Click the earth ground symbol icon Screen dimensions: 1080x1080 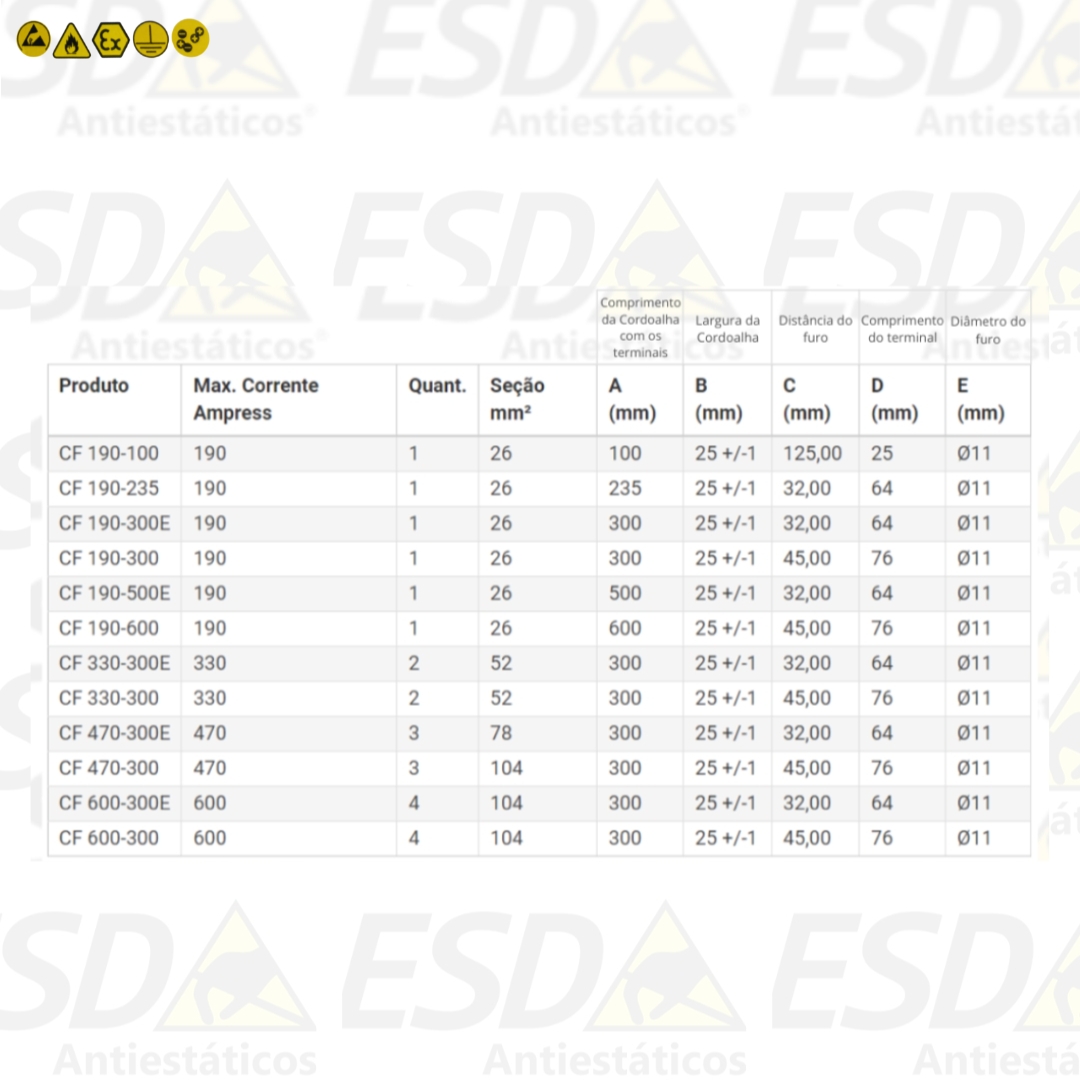[150, 39]
